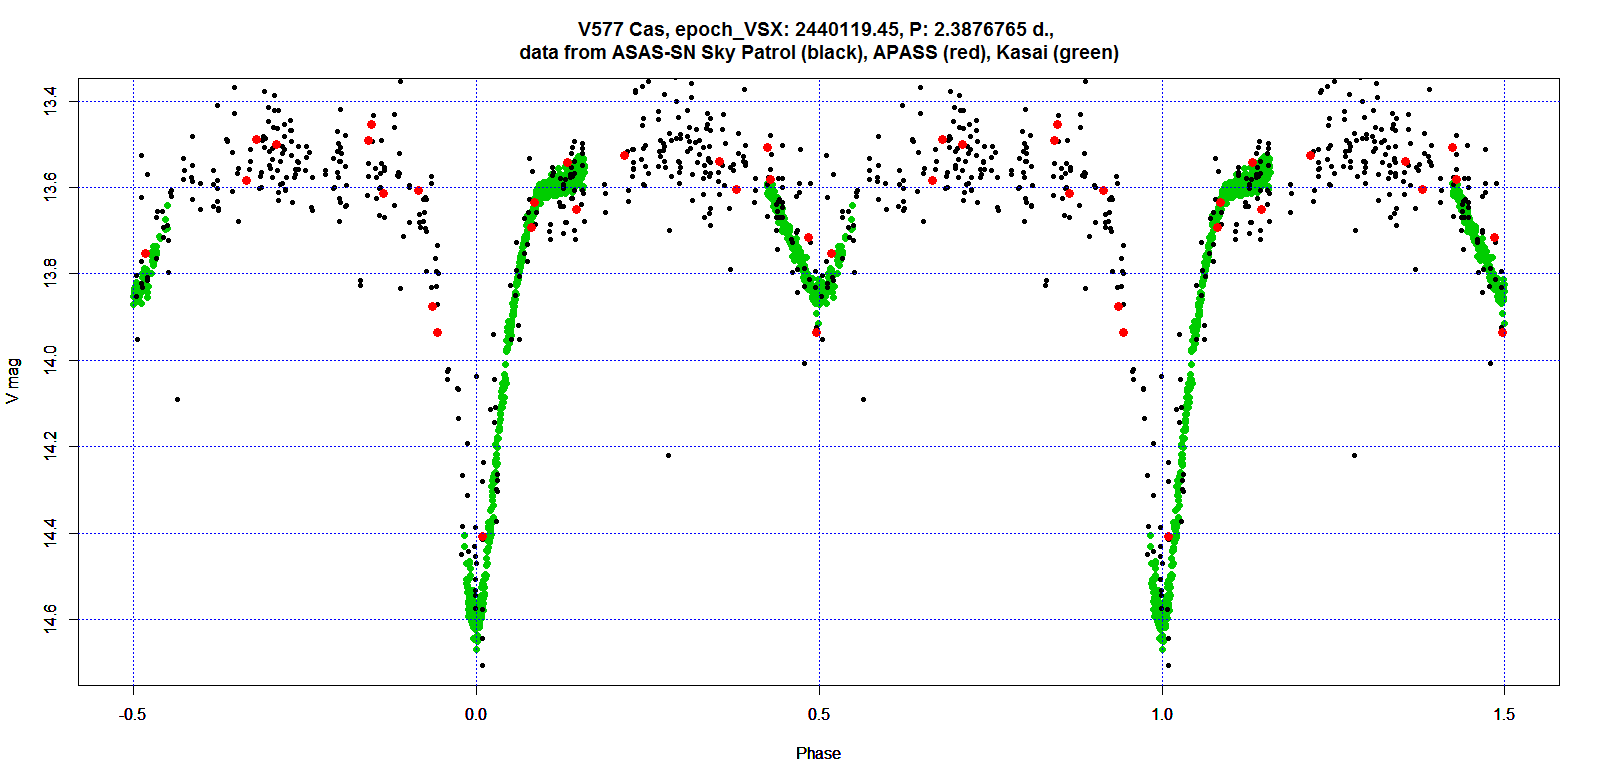Click the y-axis tick label 14.2
Image resolution: width=1600 pixels, height=783 pixels.
[x=51, y=446]
